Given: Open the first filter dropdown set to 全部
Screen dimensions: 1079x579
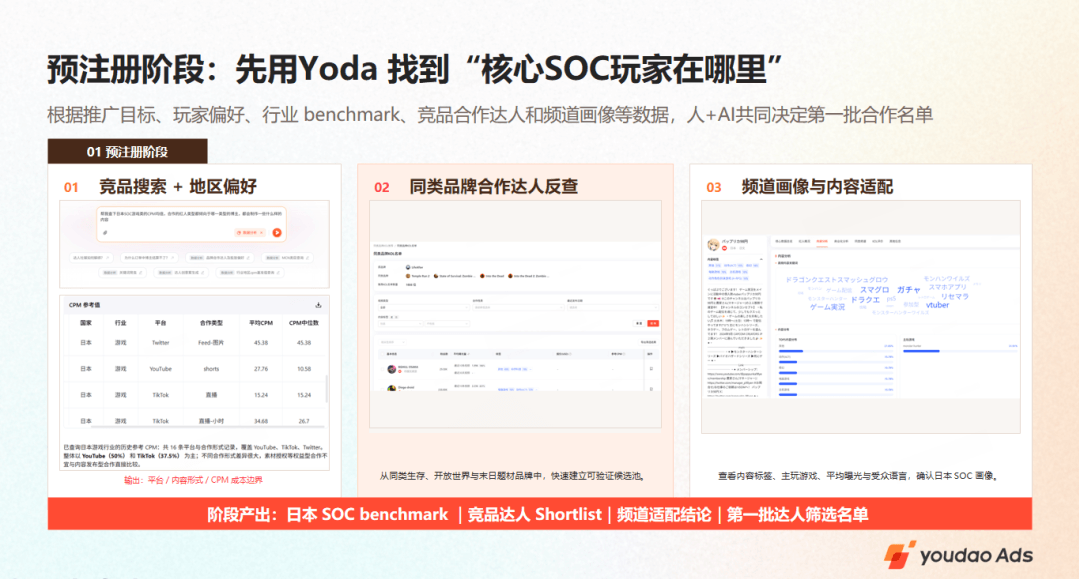Looking at the screenshot, I should pyautogui.click(x=422, y=308).
